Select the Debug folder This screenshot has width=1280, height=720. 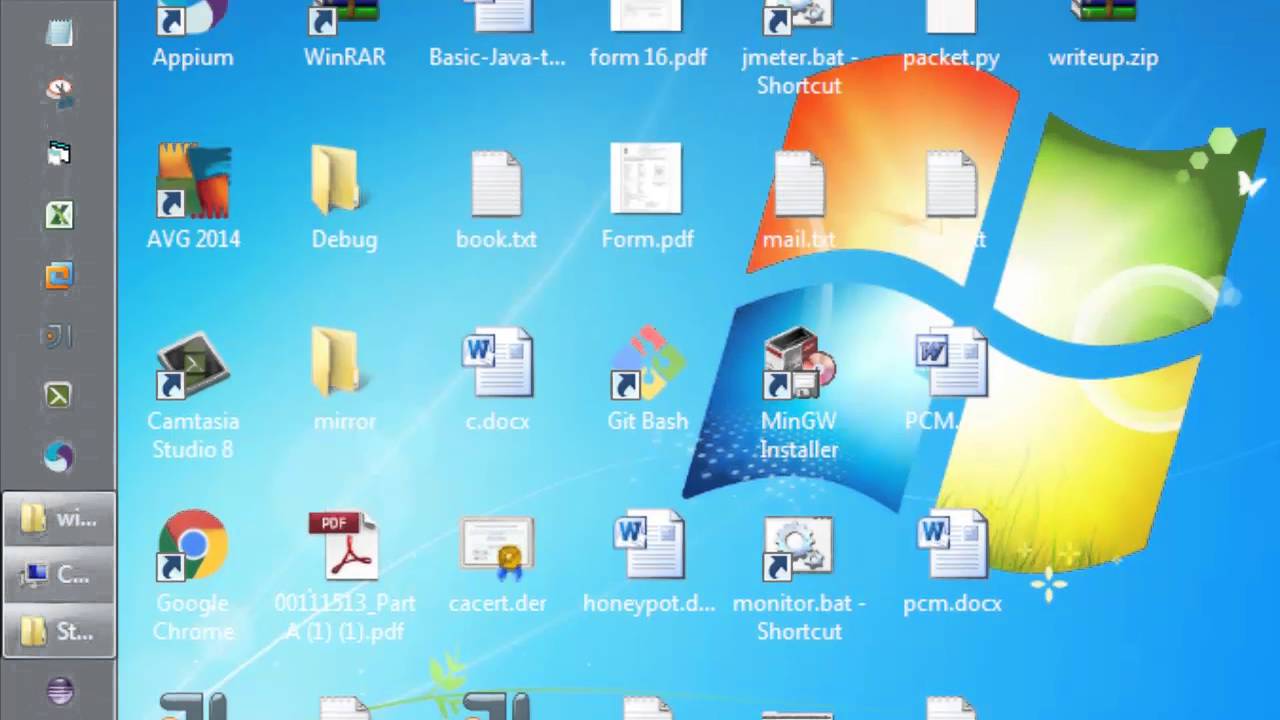[344, 198]
